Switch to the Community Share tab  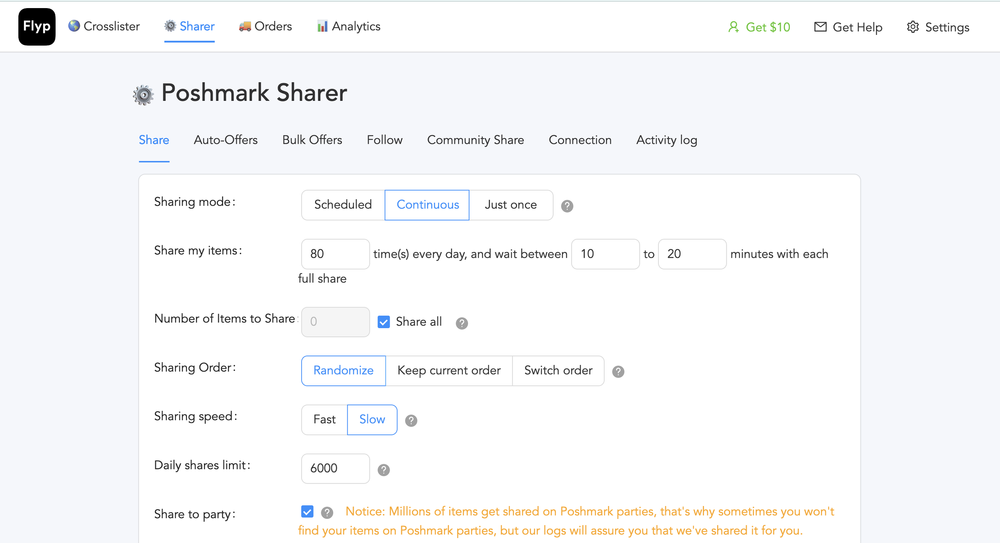tap(476, 140)
